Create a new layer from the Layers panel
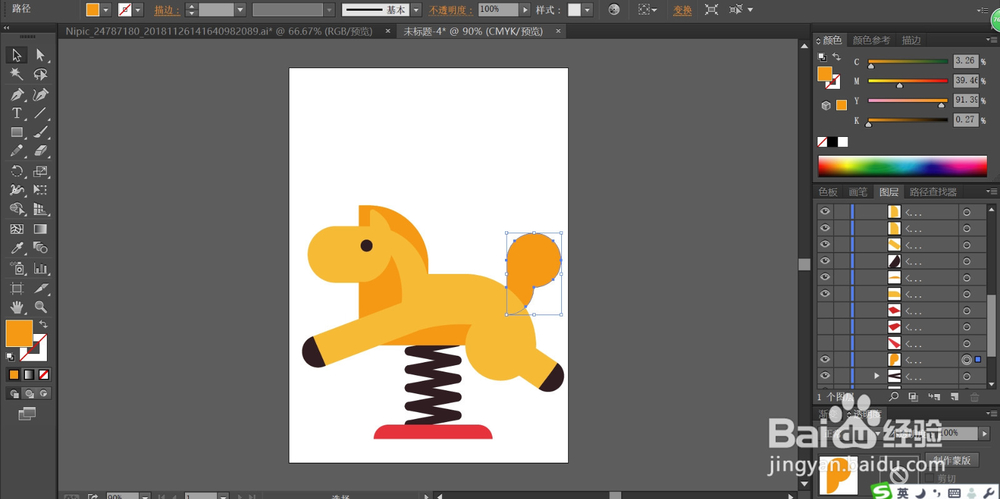 954,397
